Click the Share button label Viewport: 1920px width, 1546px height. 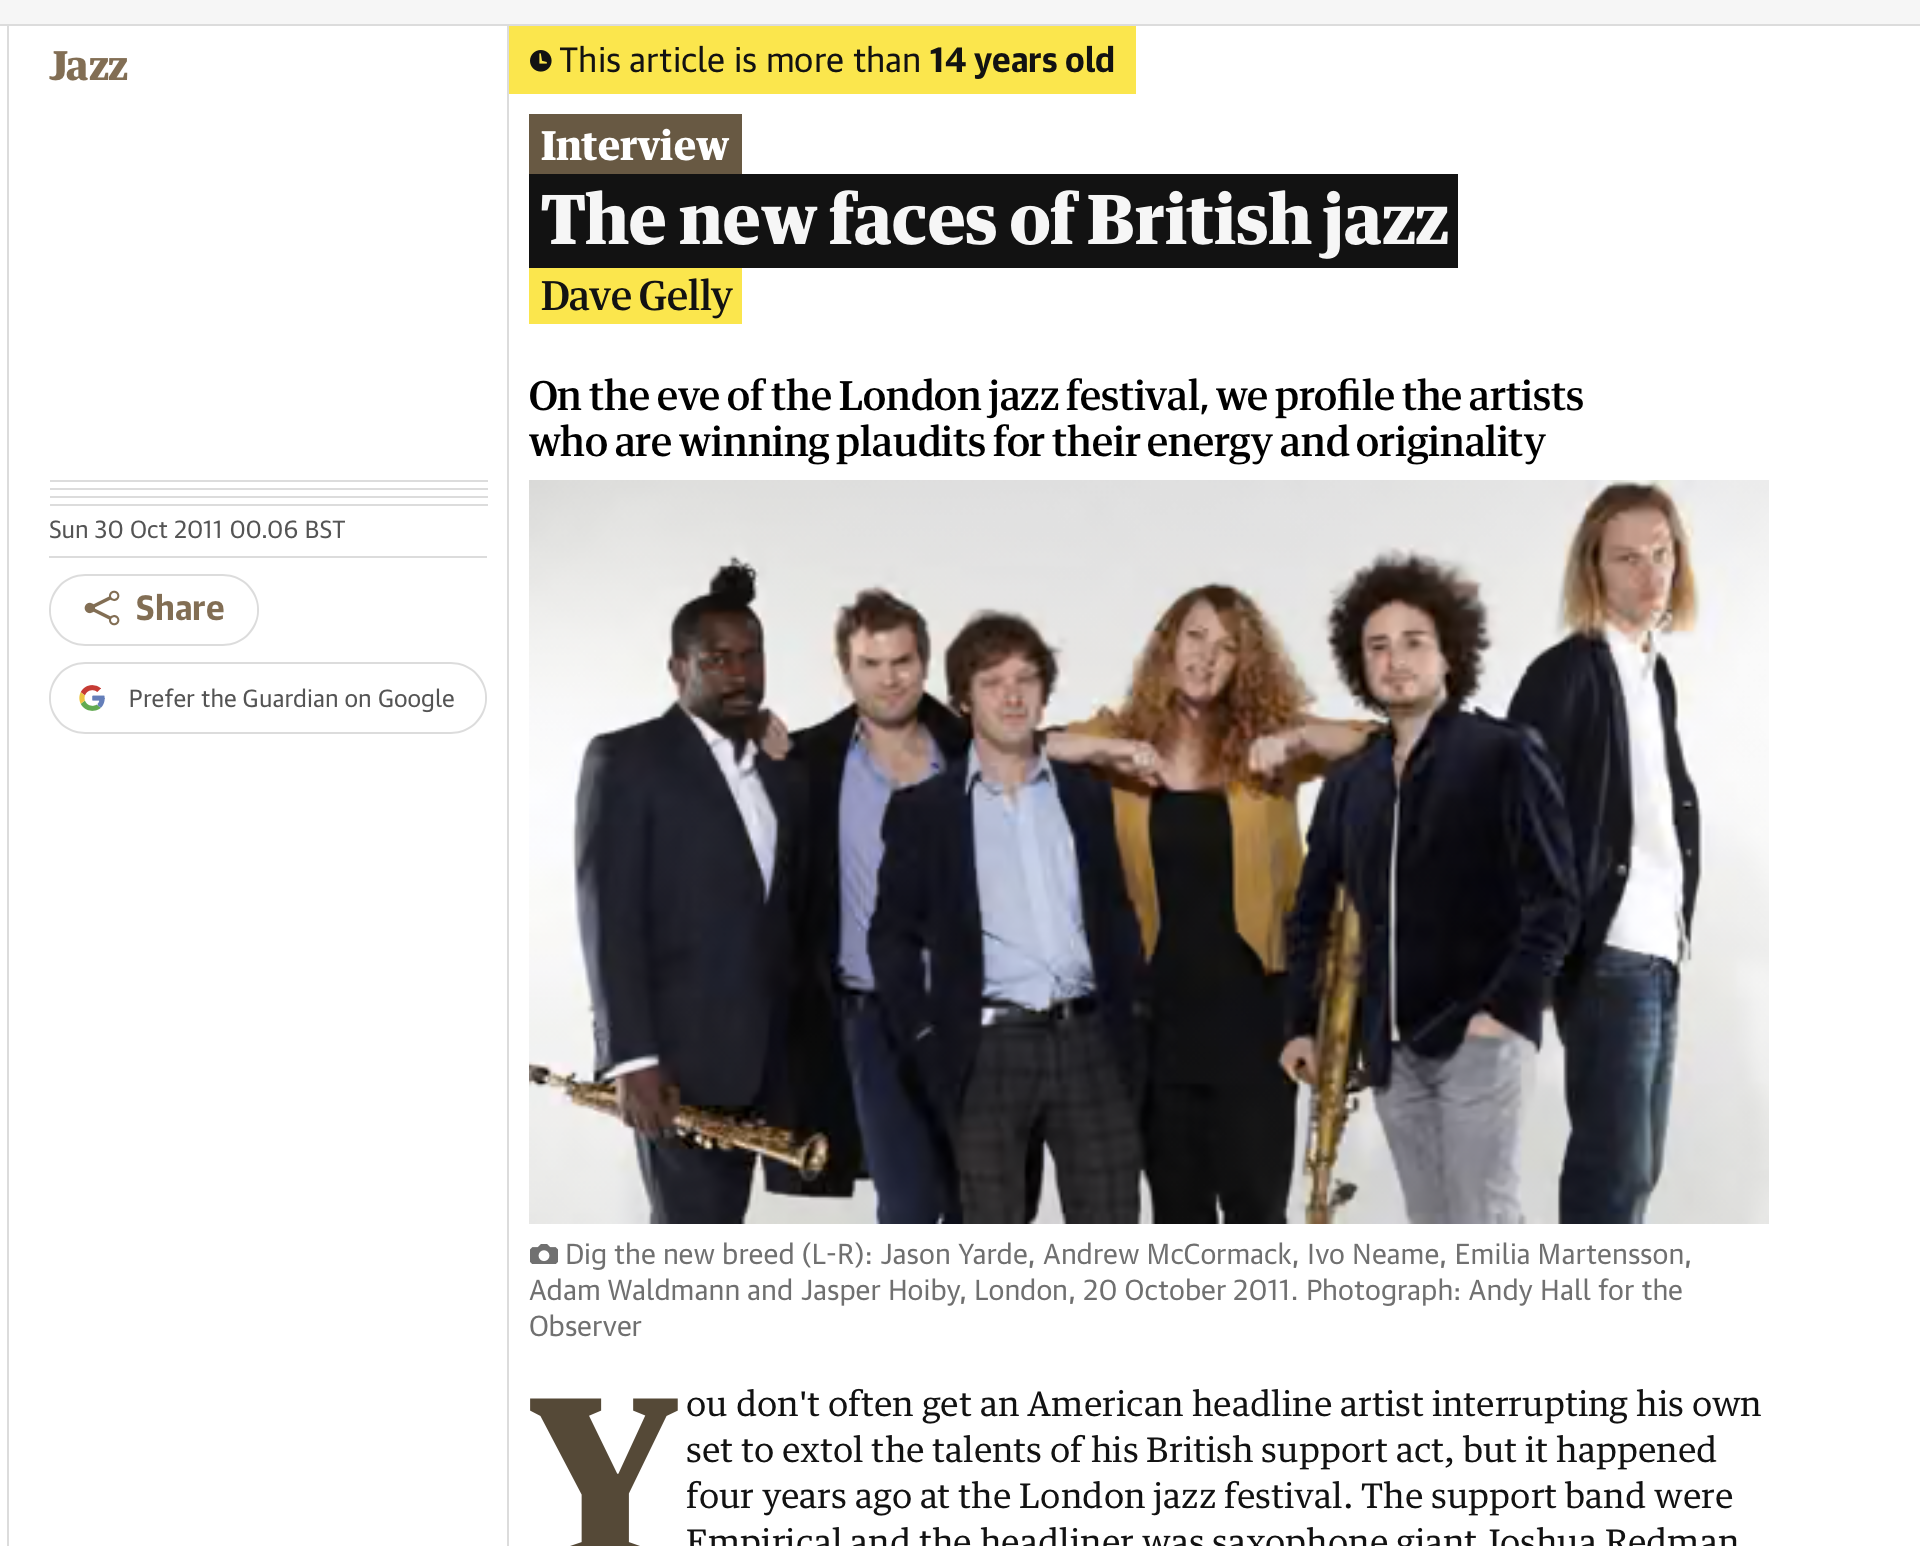[180, 608]
